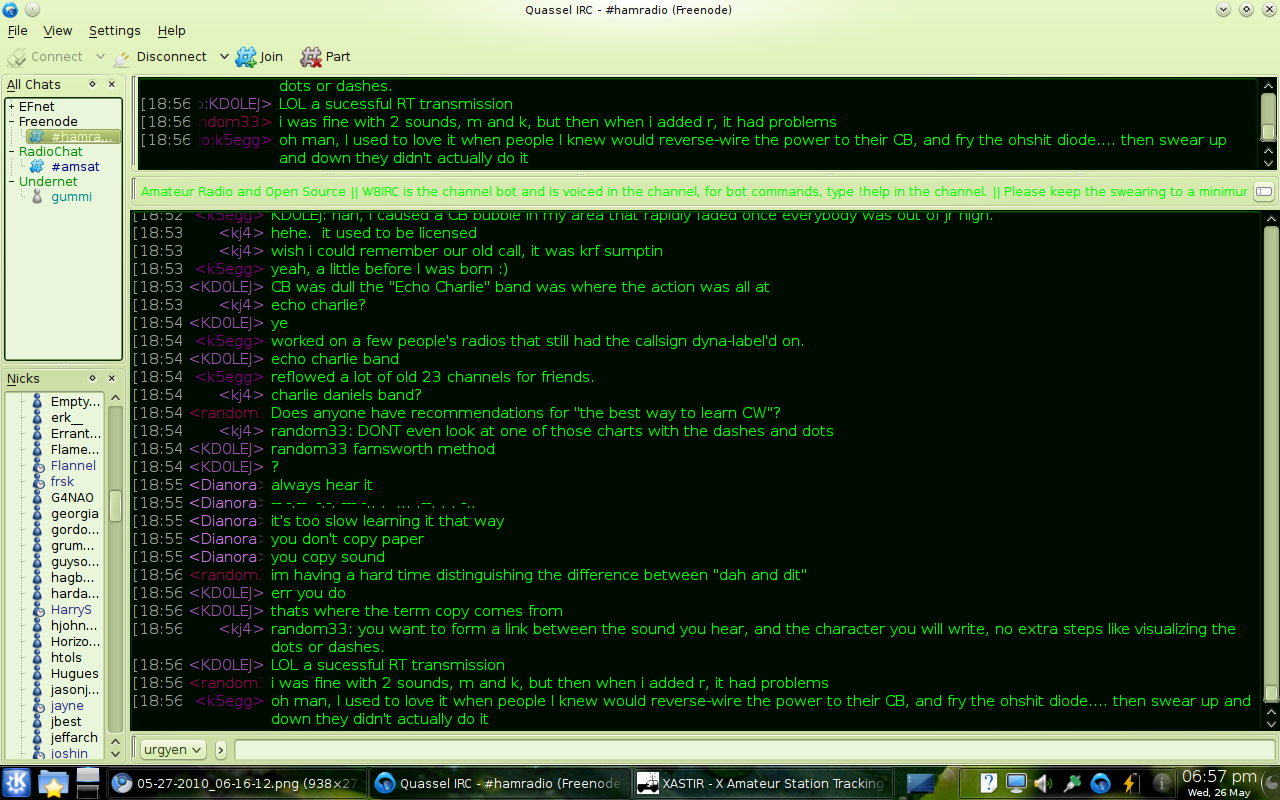Select nick G4NAO in the list
This screenshot has height=800, width=1280.
point(72,498)
